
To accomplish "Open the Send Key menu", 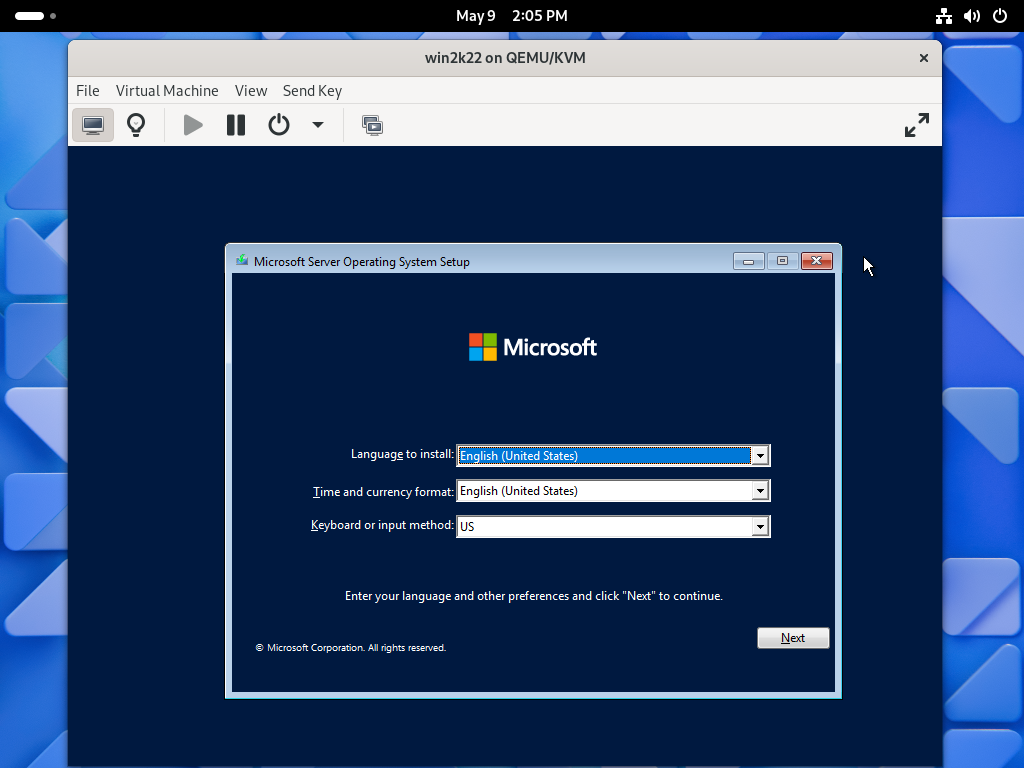I will pos(312,90).
